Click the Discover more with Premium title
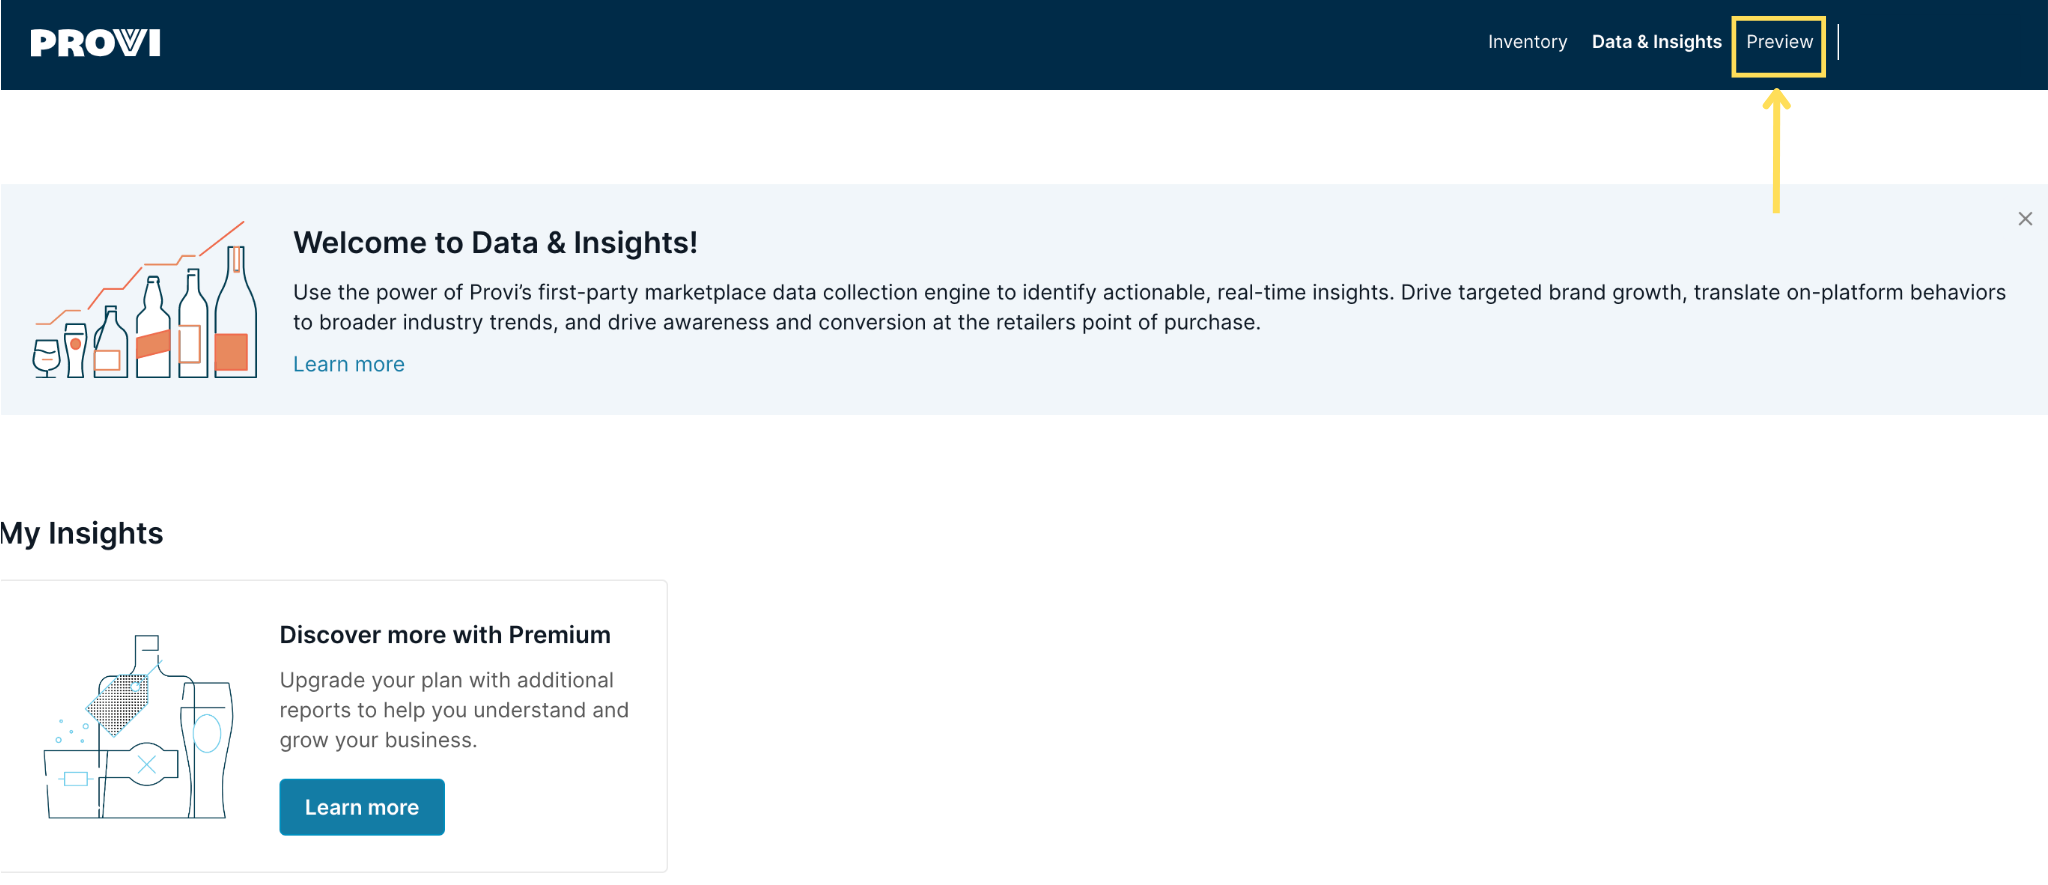The width and height of the screenshot is (2048, 885). point(445,635)
